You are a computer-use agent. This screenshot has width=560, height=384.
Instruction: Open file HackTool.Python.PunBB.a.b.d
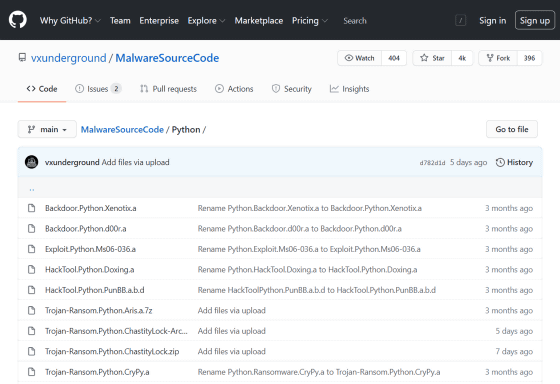click(95, 290)
